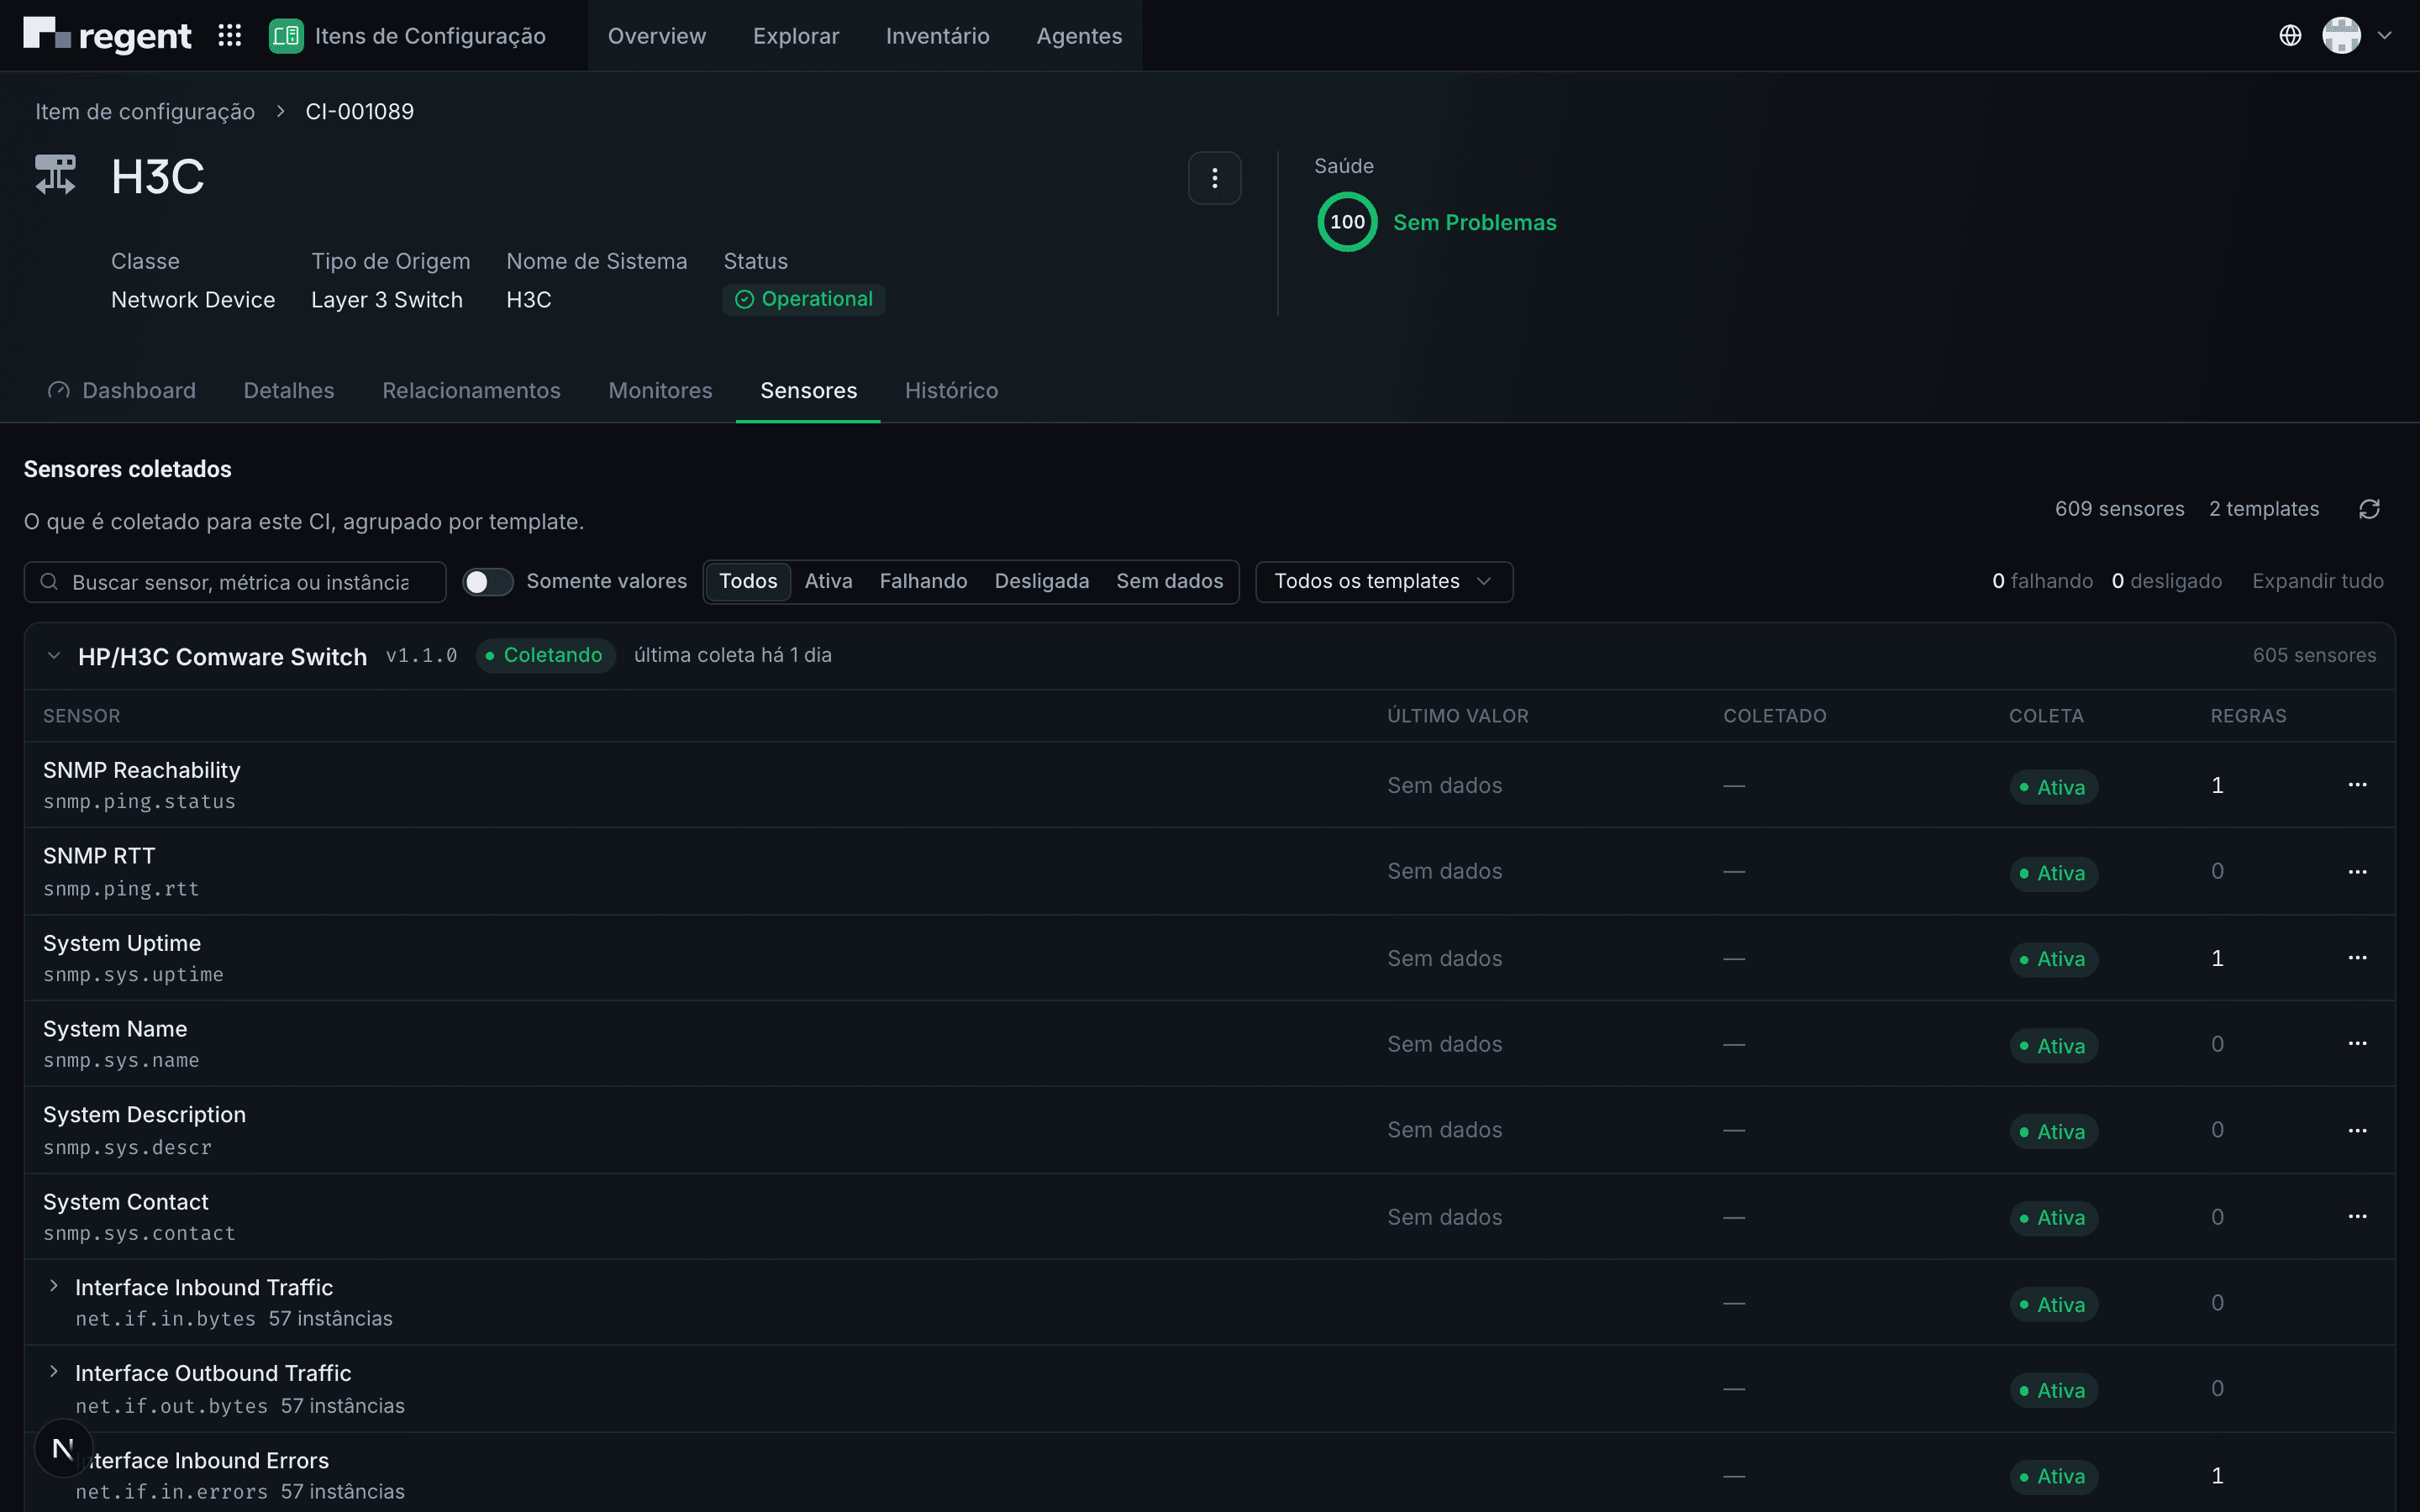The image size is (2420, 1512).
Task: Click the user avatar
Action: 2341,36
